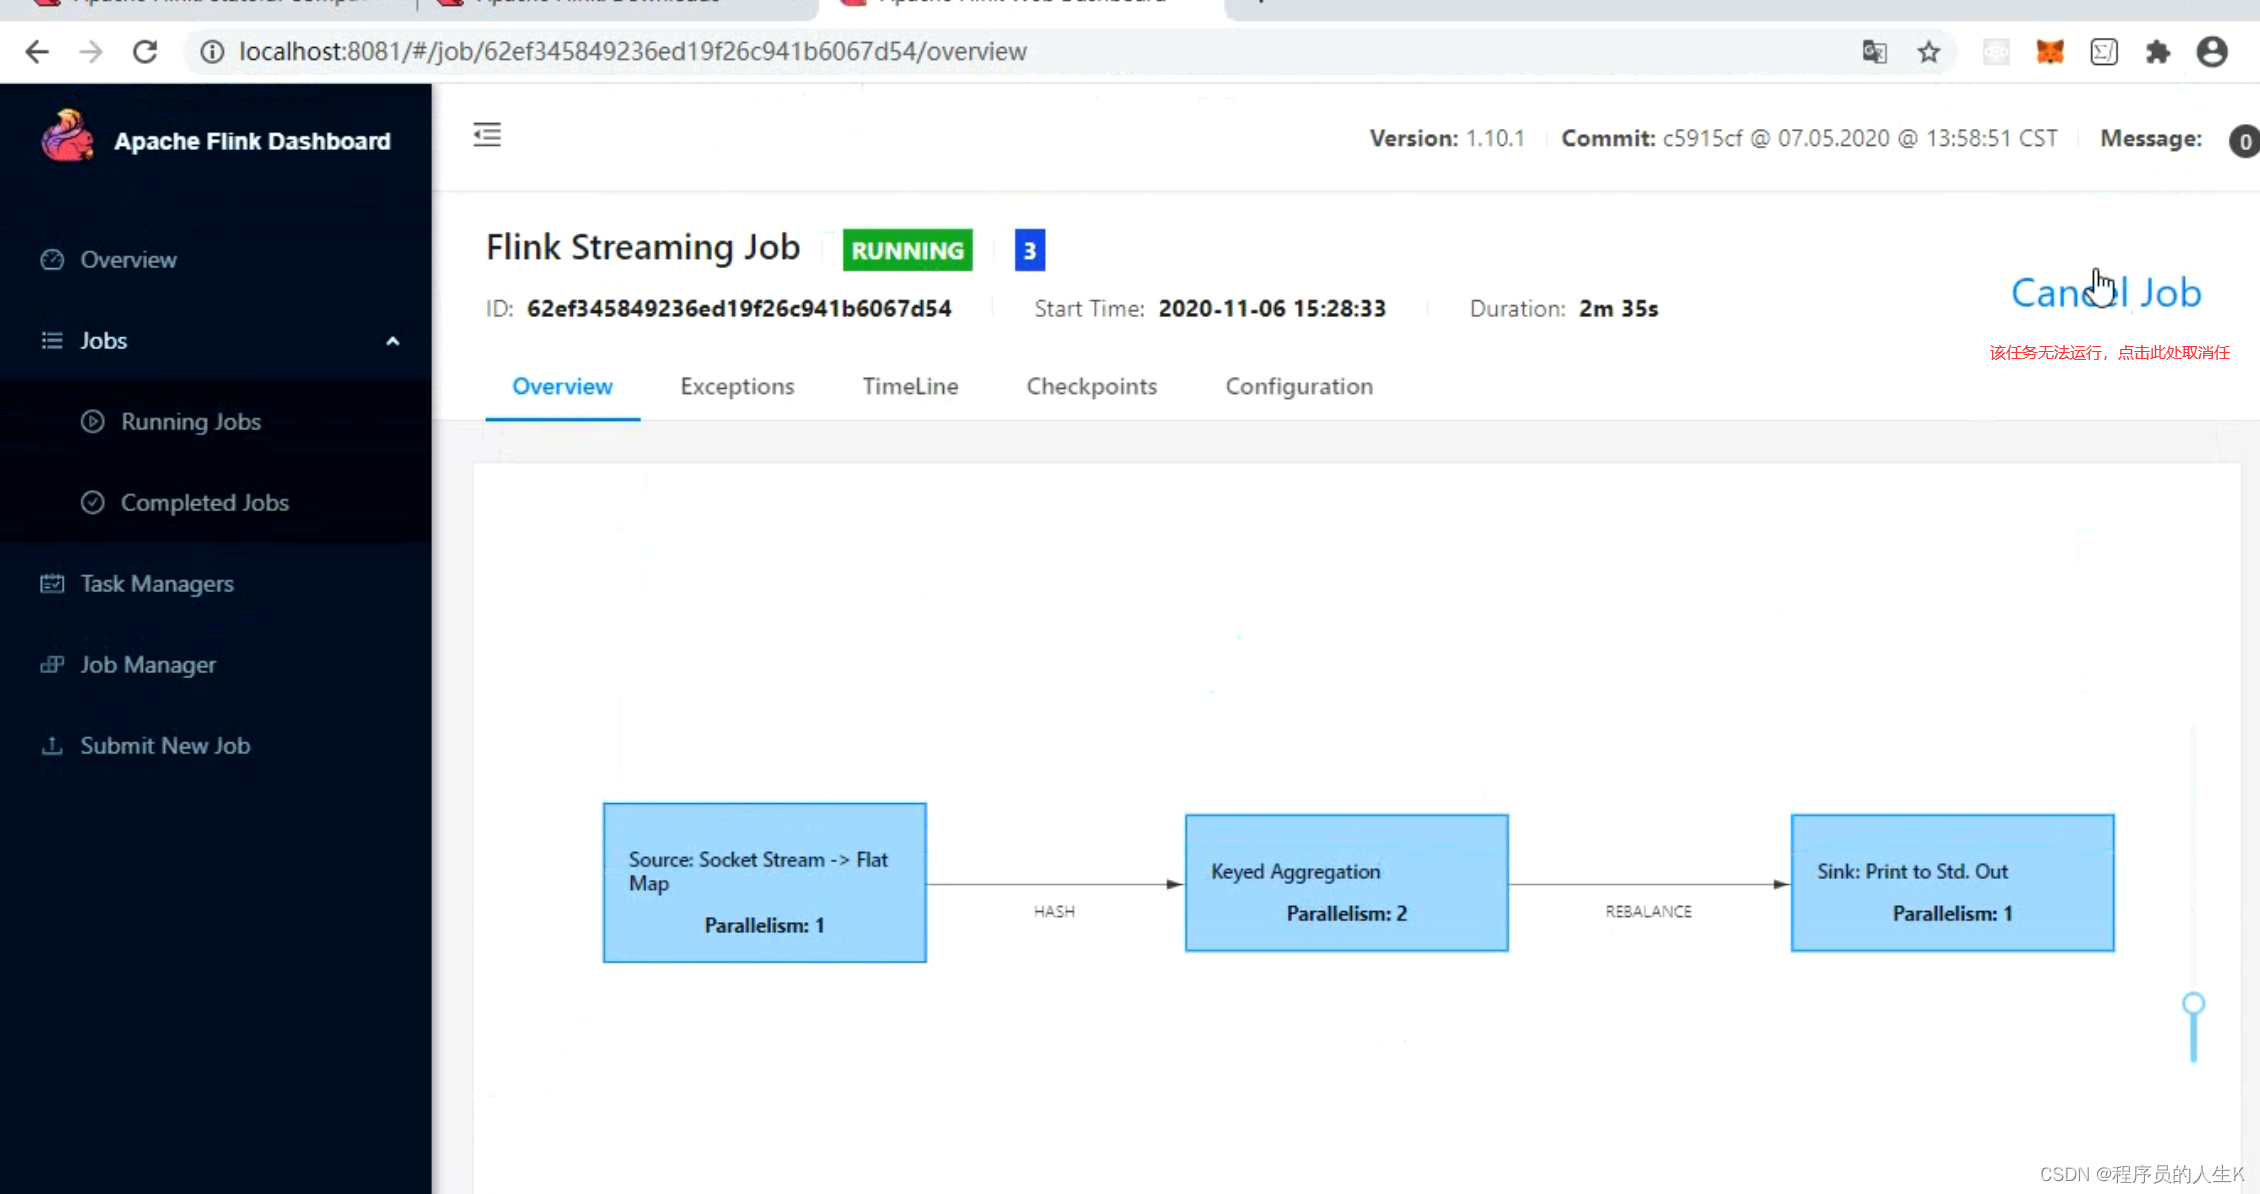Open Submit New Job page
The width and height of the screenshot is (2260, 1194).
(164, 745)
